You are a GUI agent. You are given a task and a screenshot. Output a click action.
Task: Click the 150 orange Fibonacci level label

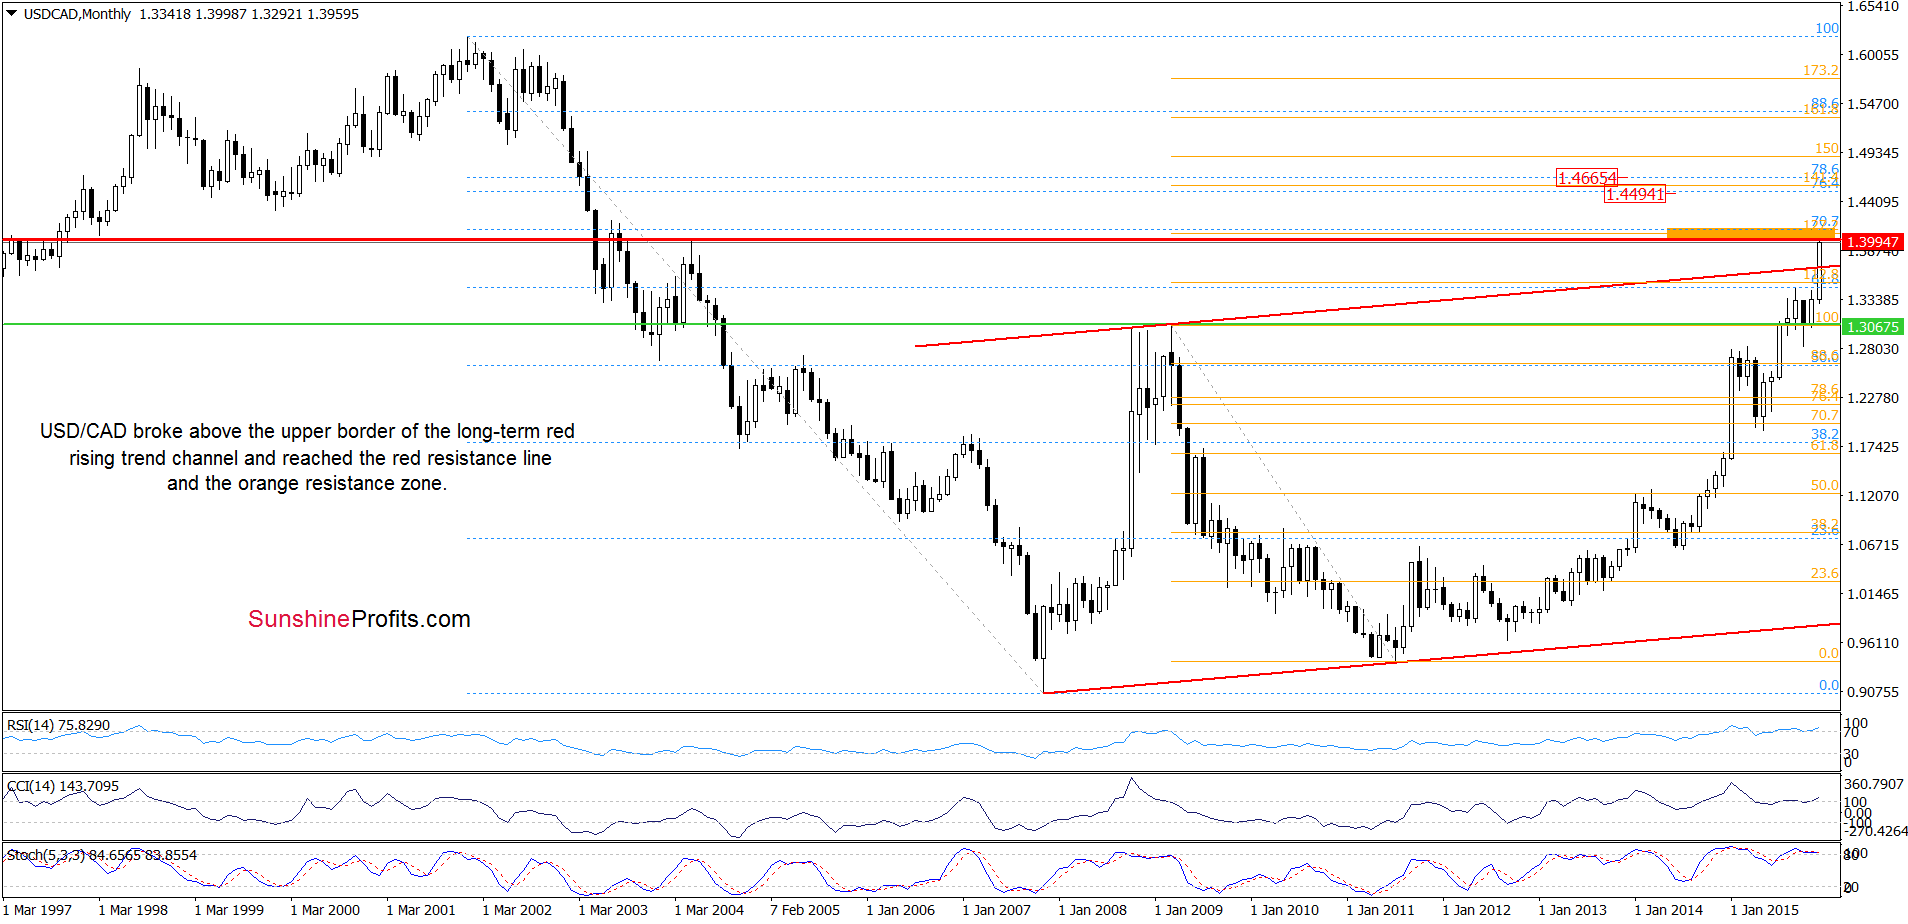[x=1827, y=148]
